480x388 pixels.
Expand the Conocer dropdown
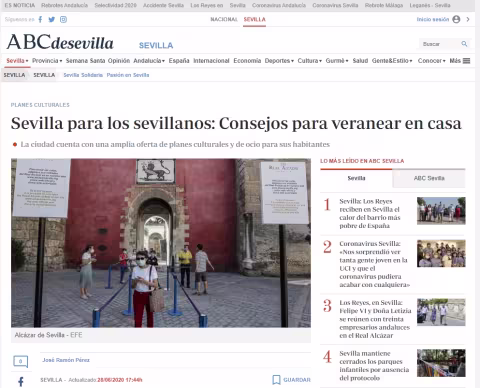[x=432, y=61]
